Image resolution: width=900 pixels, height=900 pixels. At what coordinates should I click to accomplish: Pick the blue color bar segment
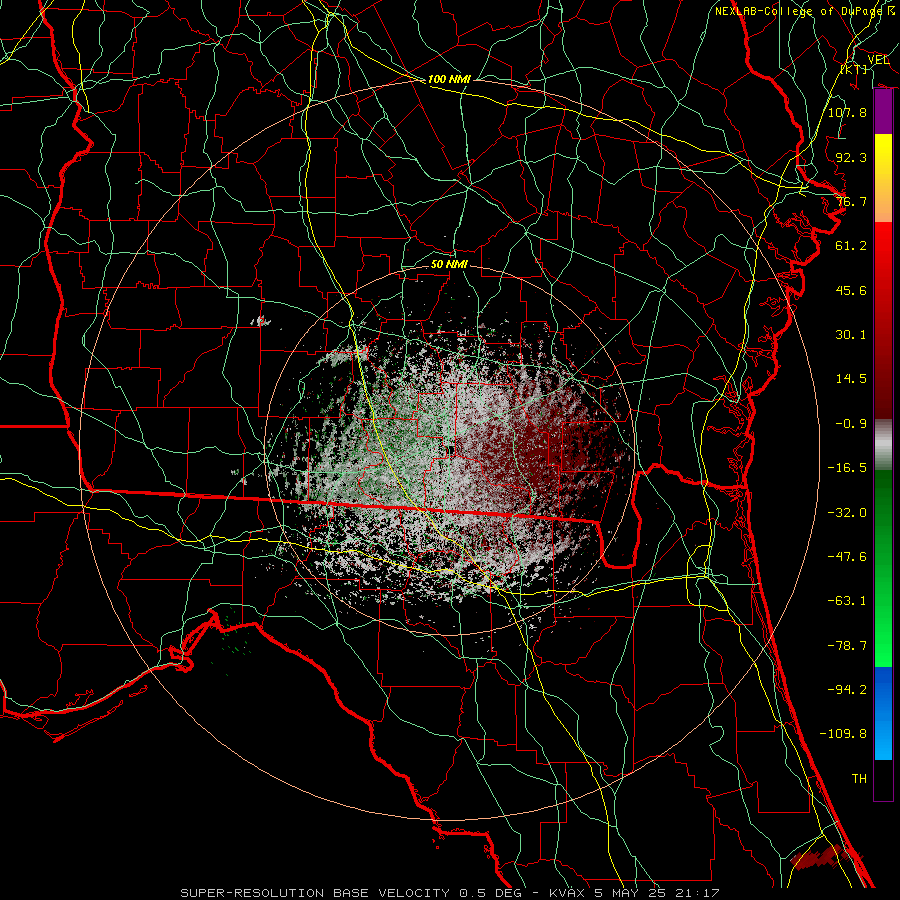883,713
